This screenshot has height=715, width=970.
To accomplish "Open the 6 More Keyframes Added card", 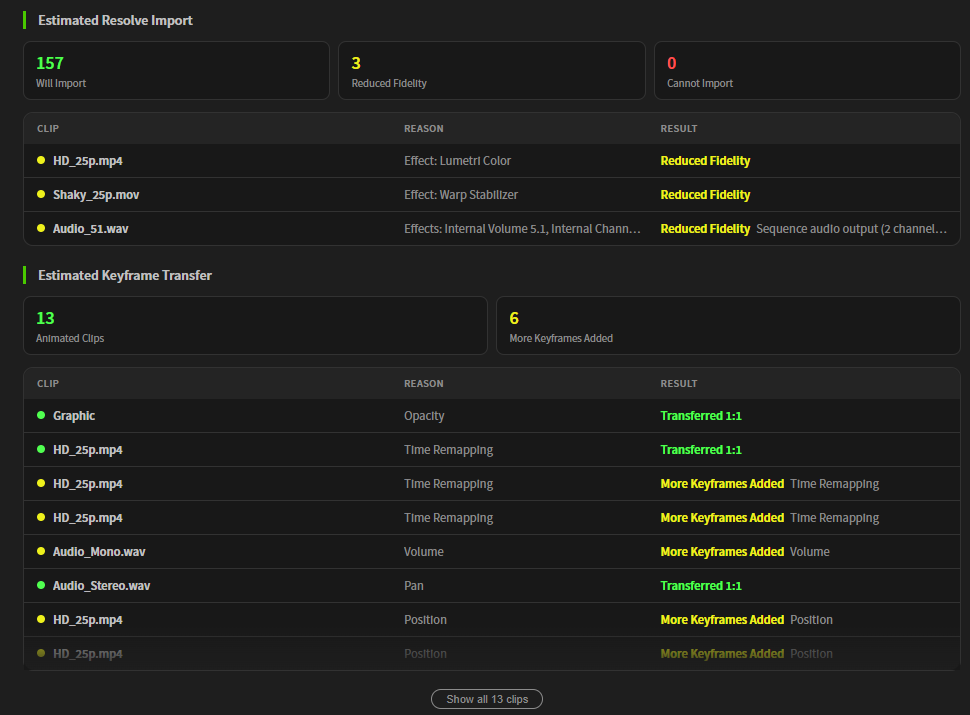I will [728, 325].
